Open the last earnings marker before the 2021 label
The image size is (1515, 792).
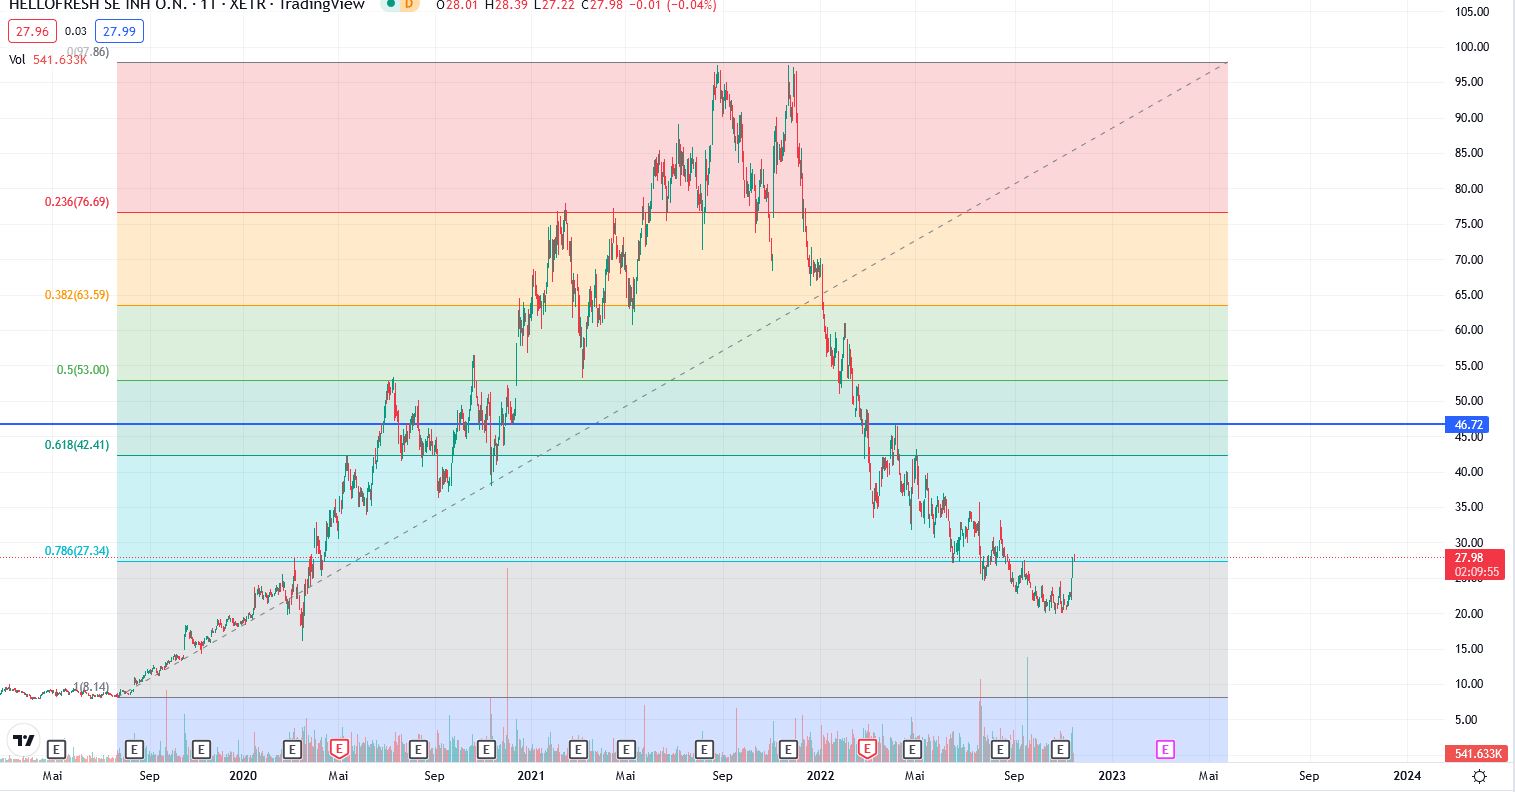(x=487, y=749)
